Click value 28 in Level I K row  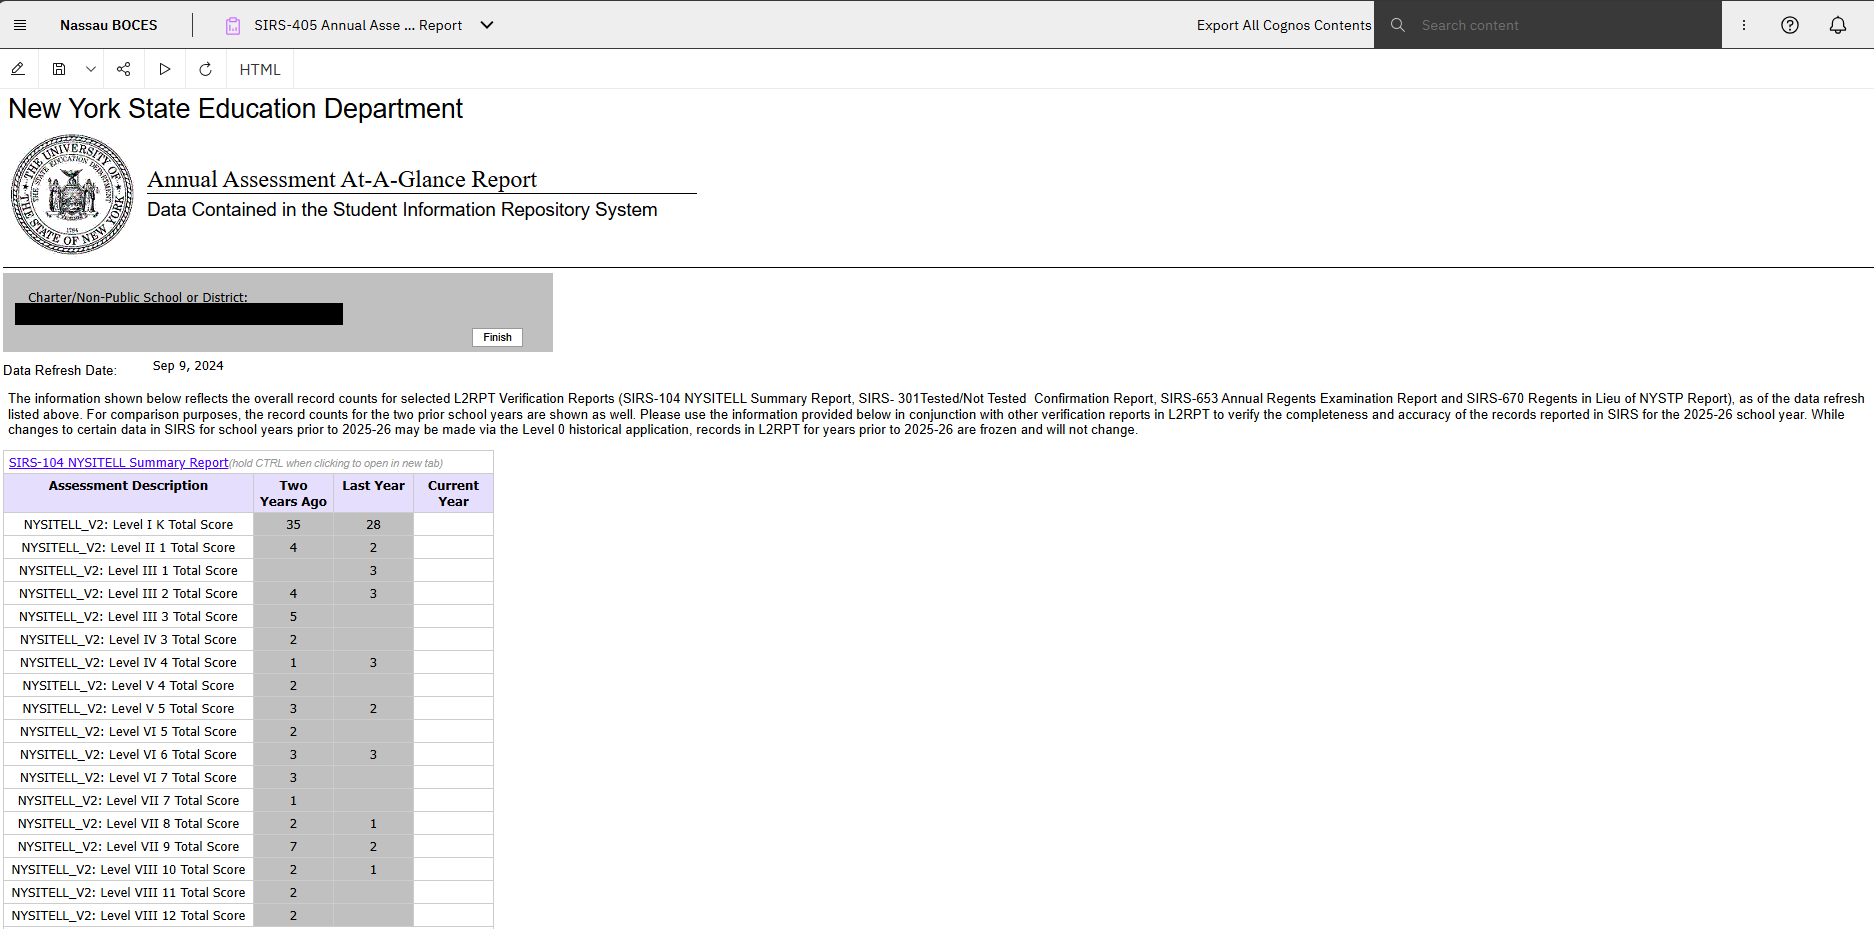(373, 524)
